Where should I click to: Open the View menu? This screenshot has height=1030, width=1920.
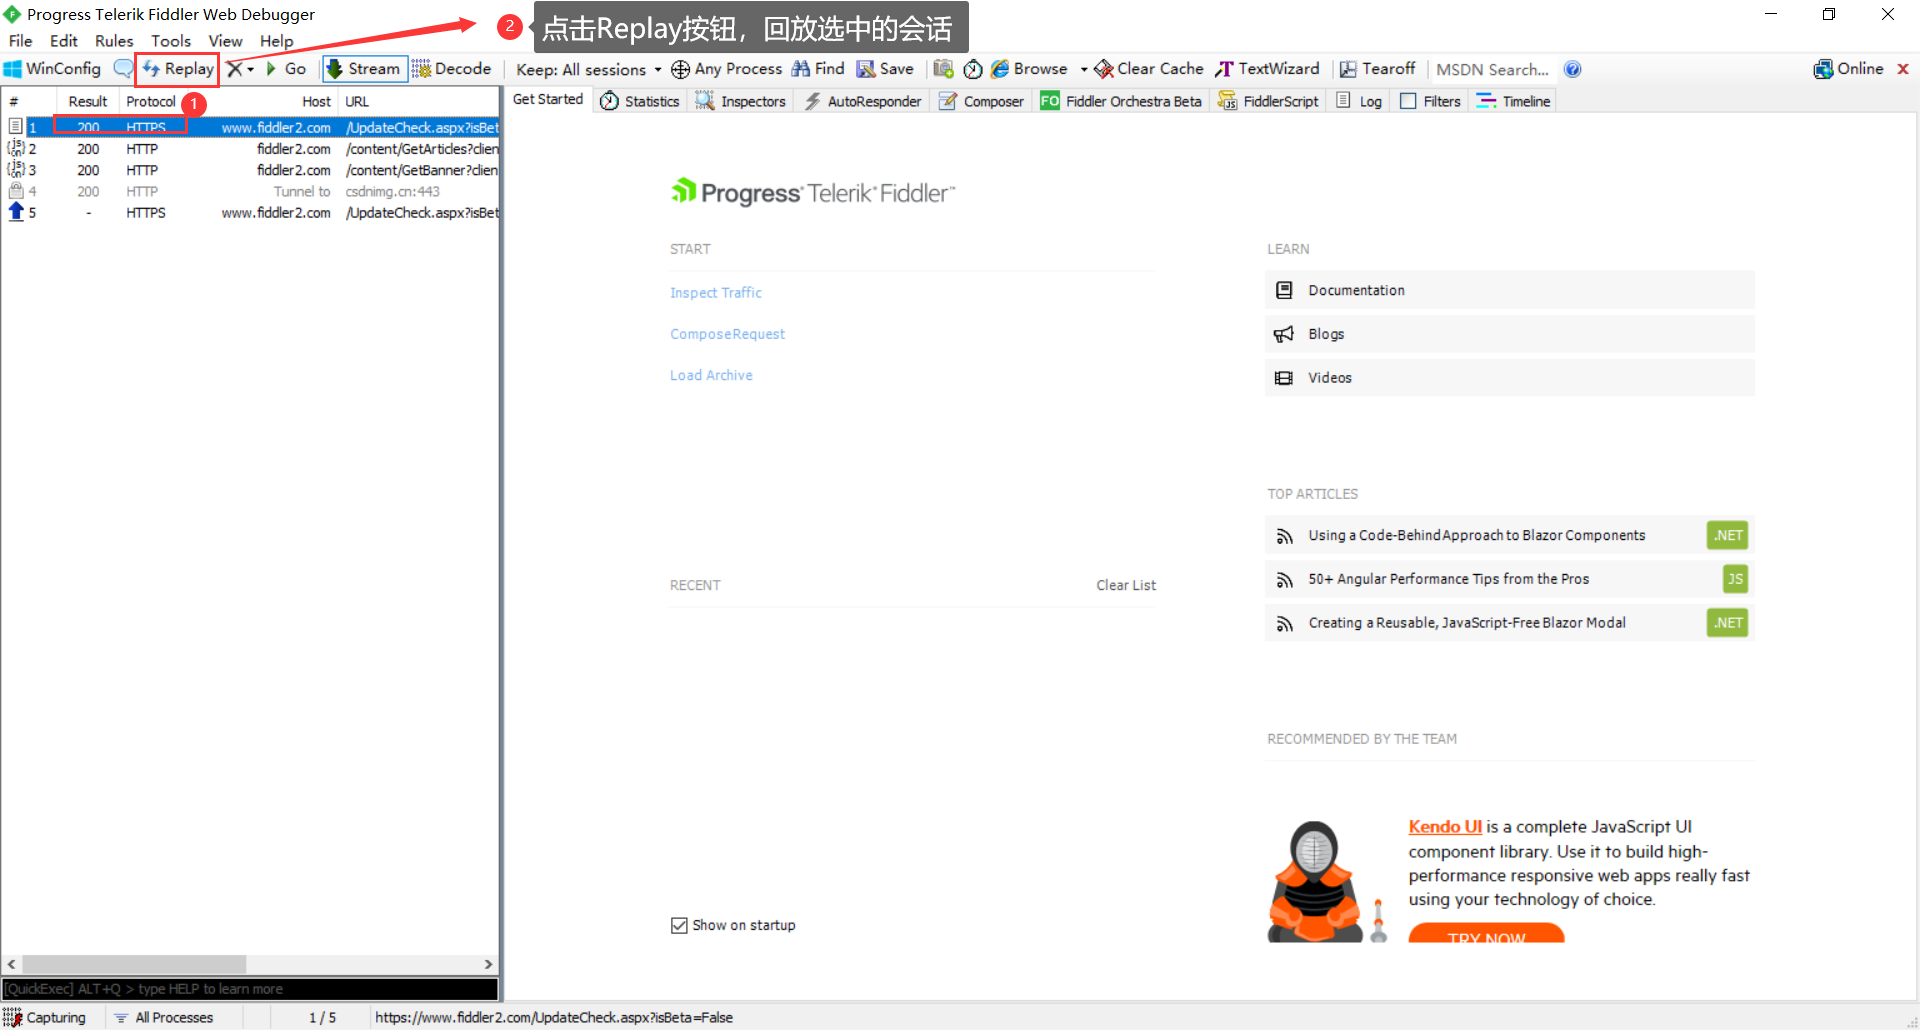tap(225, 41)
